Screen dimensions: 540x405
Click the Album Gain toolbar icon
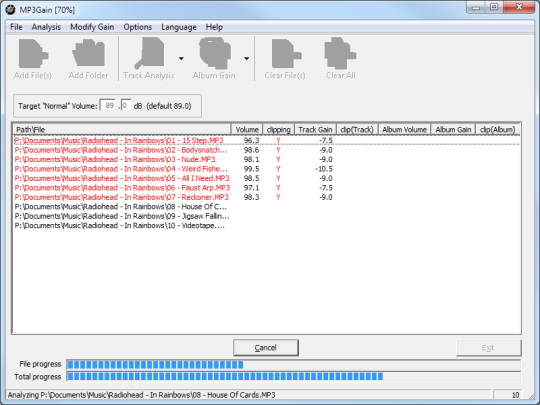pyautogui.click(x=214, y=53)
